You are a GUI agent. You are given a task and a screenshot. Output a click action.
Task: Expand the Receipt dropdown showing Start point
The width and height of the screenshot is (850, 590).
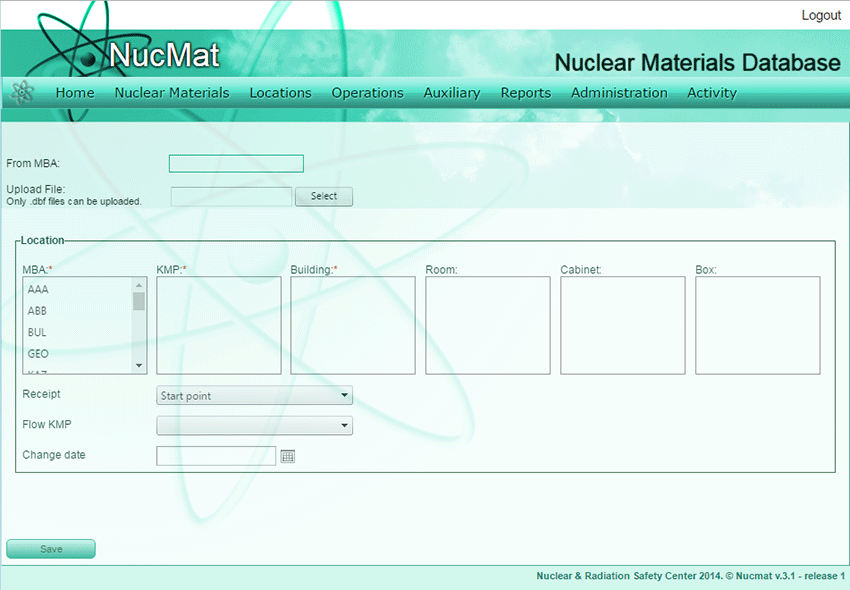click(x=254, y=396)
